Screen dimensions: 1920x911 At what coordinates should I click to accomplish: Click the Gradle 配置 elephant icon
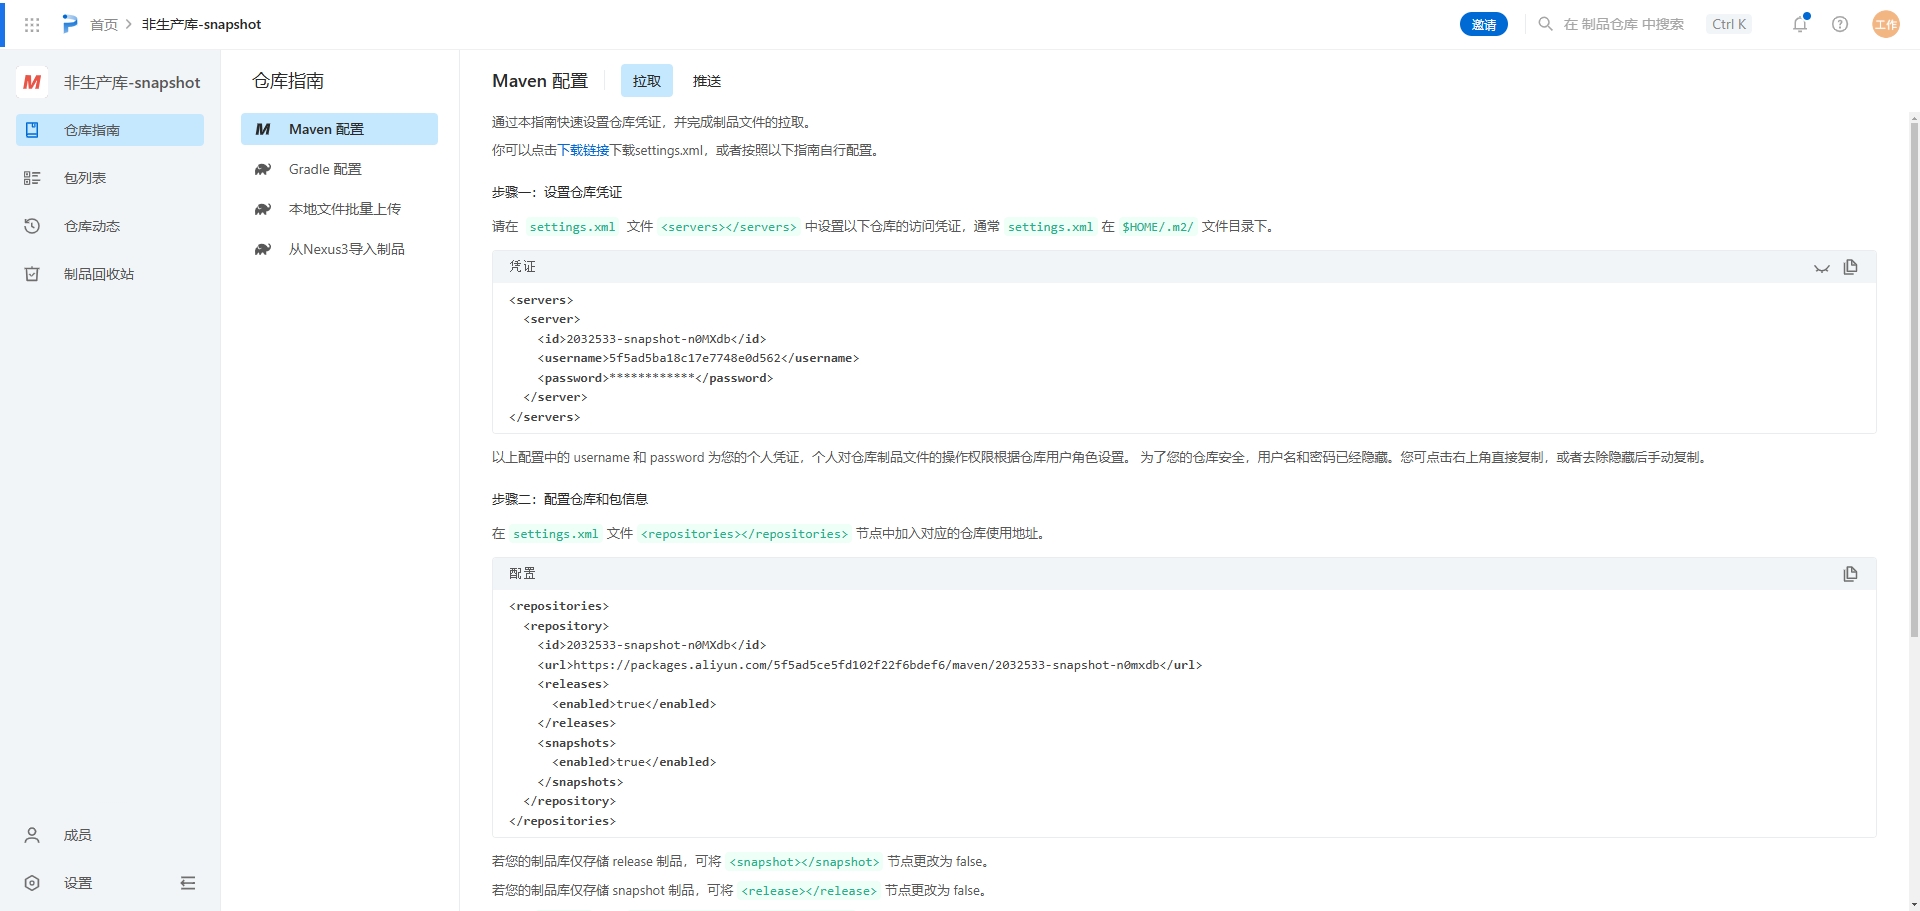(x=263, y=169)
